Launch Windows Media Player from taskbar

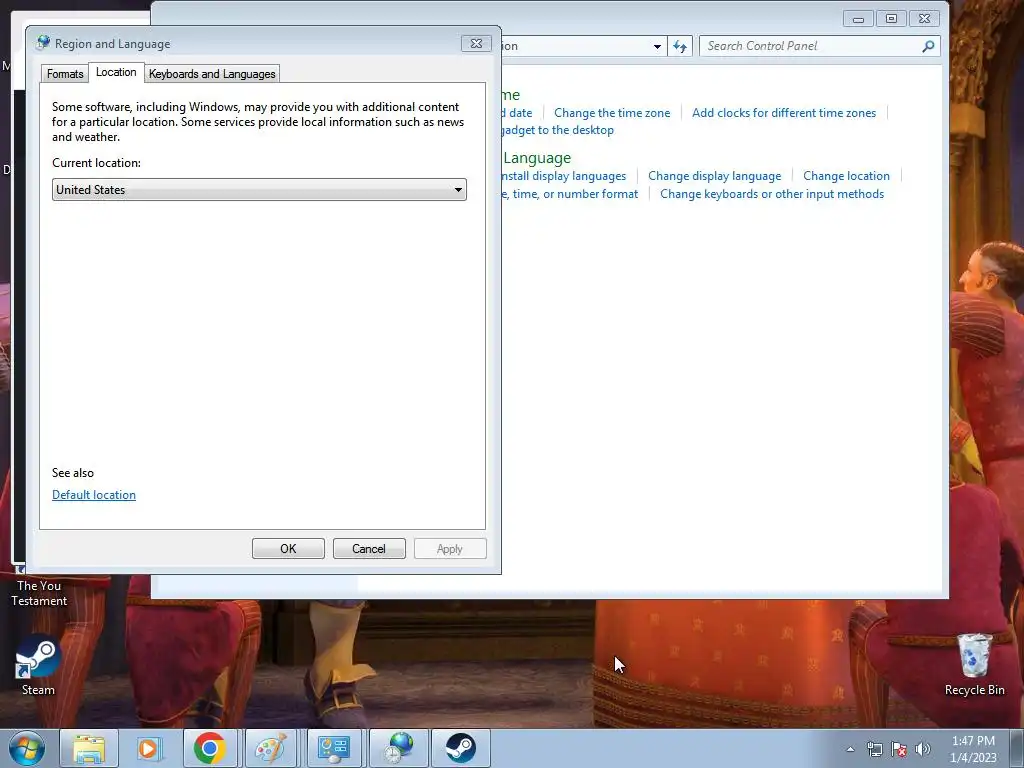[x=149, y=748]
